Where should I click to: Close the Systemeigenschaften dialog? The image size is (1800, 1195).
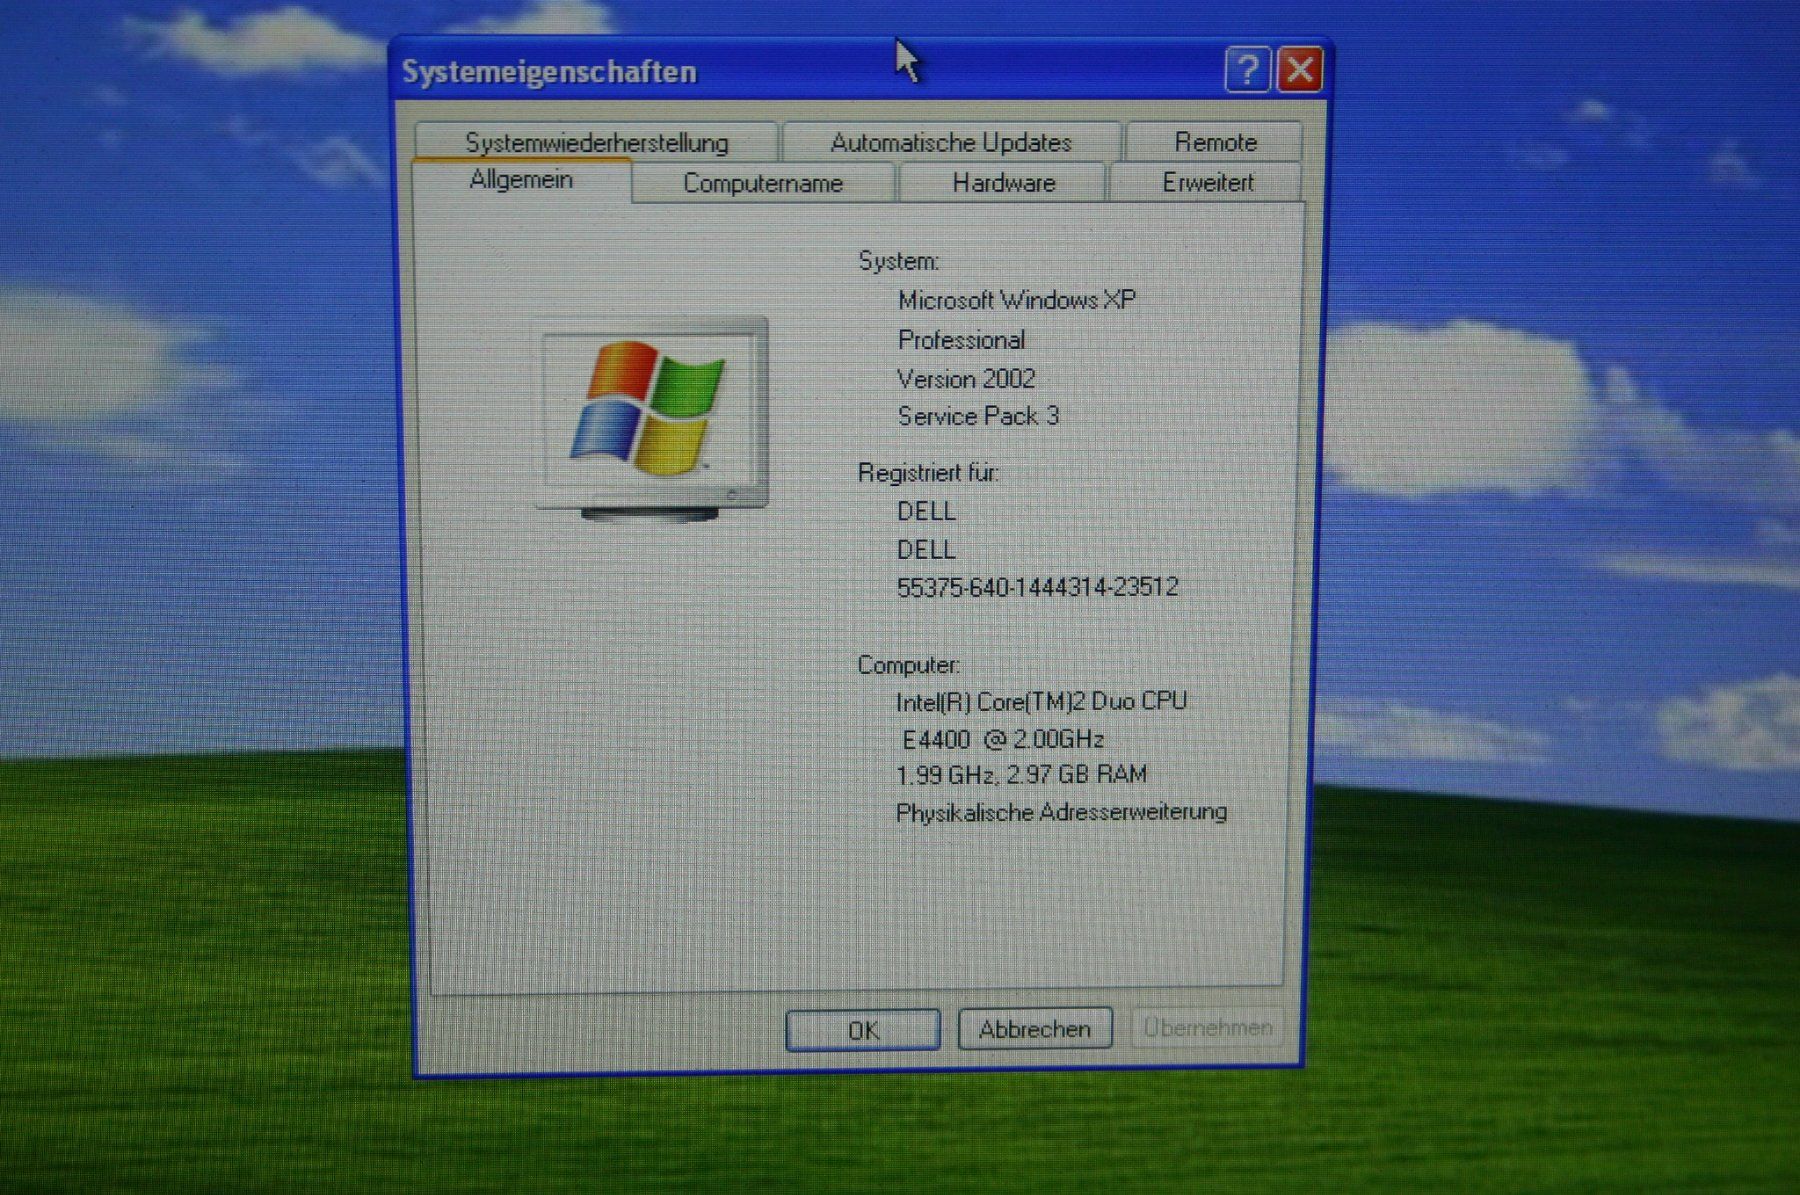click(1300, 70)
